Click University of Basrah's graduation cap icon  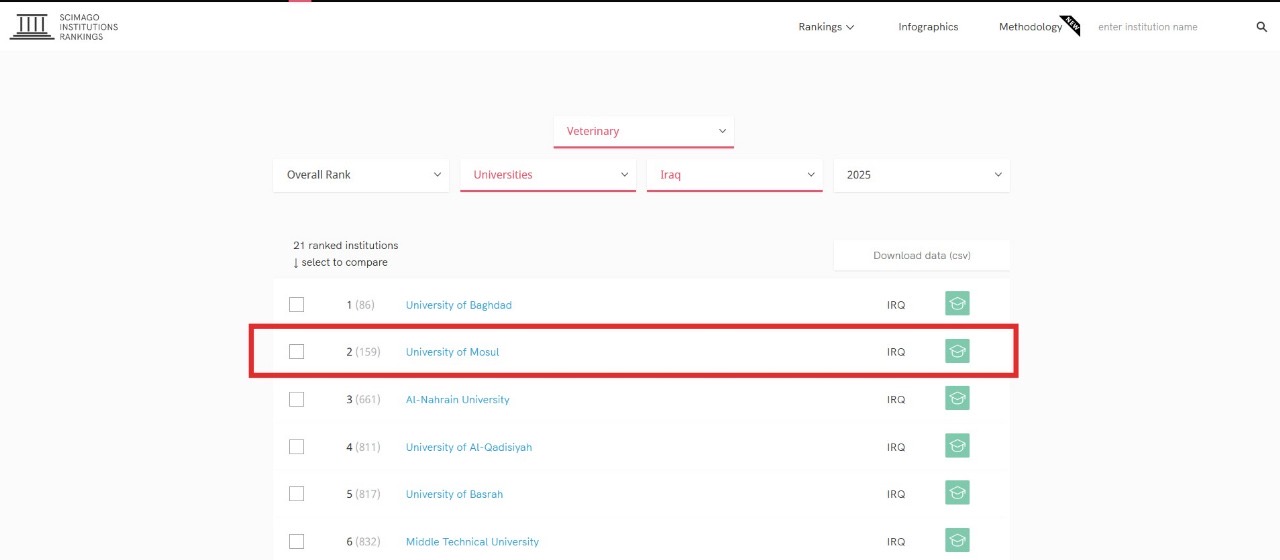957,493
